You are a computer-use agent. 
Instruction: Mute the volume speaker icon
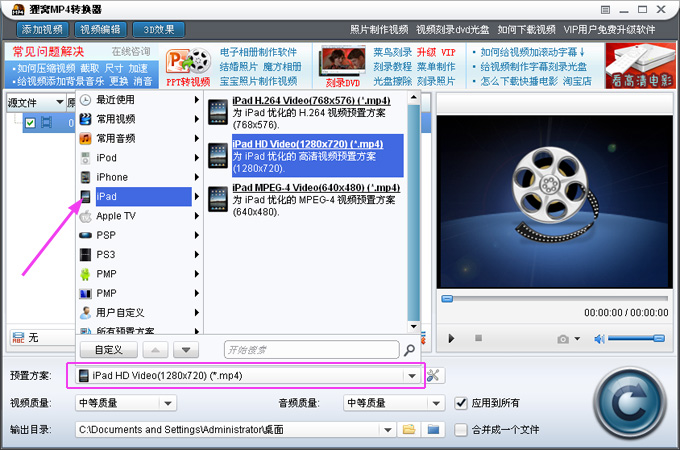(x=599, y=339)
